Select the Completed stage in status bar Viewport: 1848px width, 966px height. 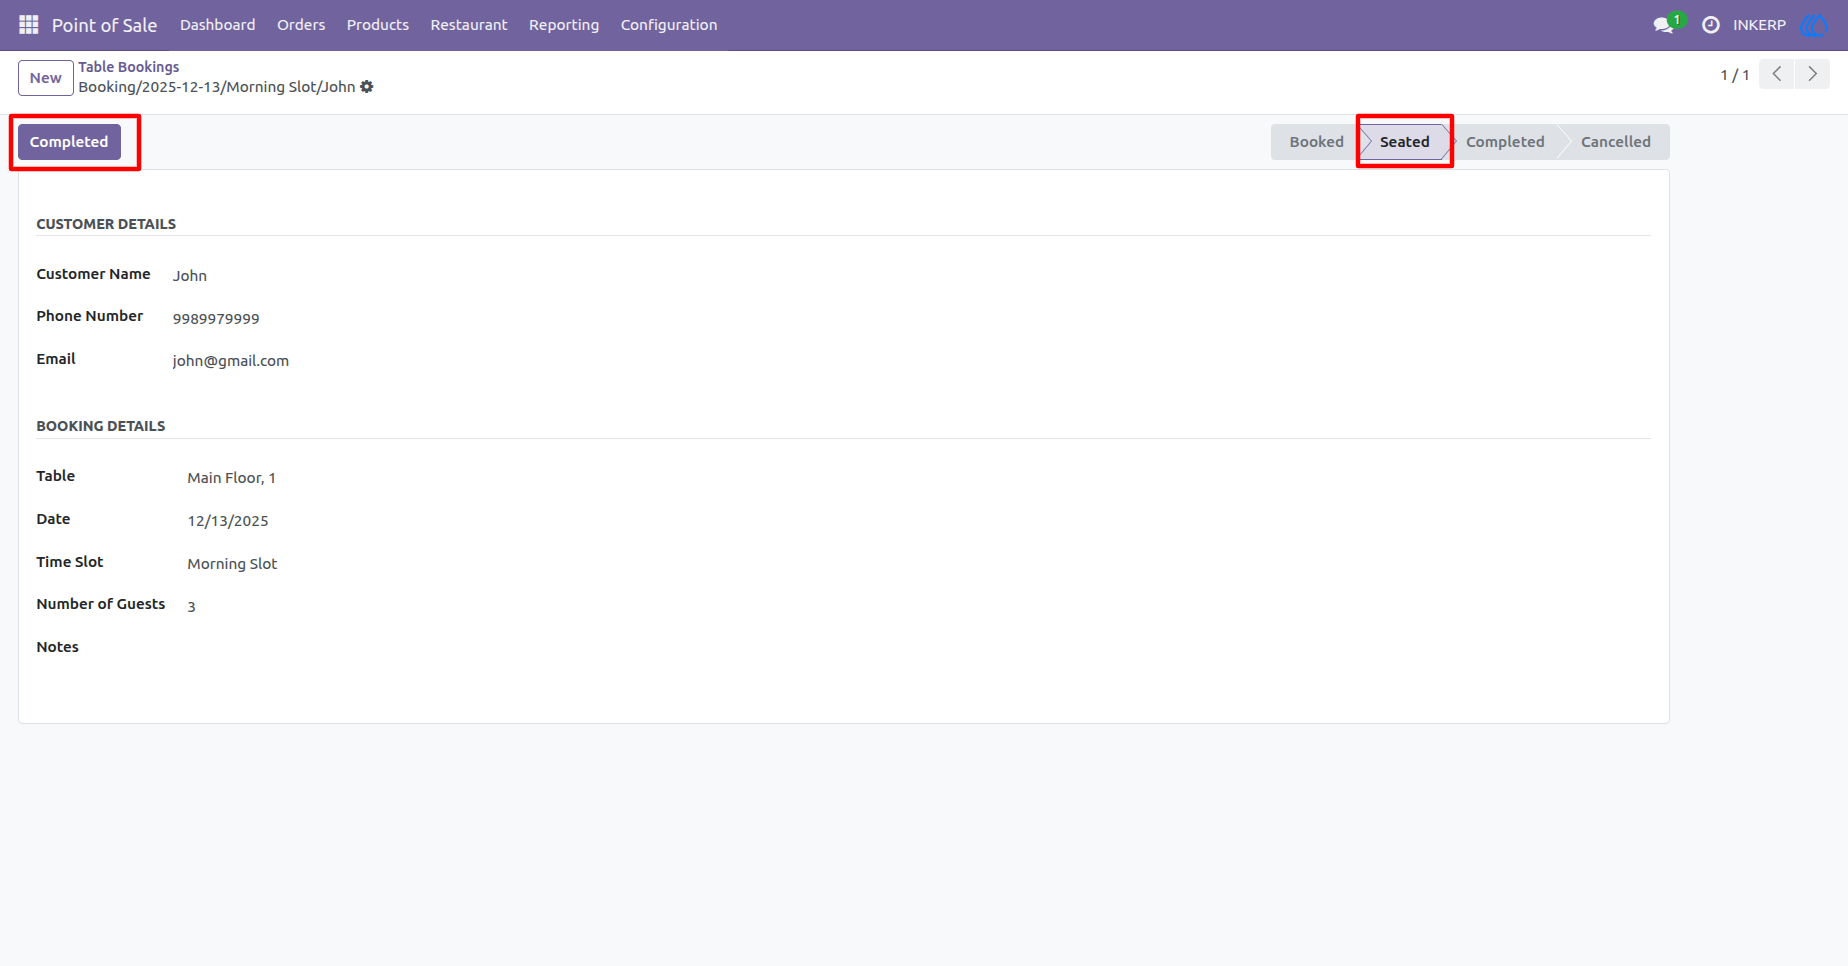point(1505,142)
